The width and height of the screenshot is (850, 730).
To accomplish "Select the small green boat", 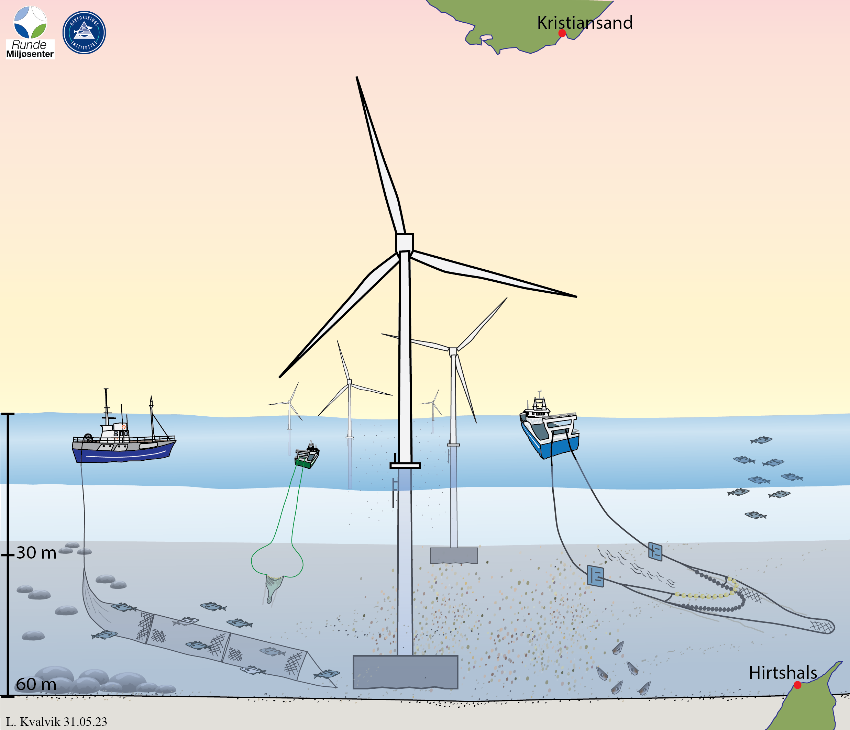I will [307, 457].
